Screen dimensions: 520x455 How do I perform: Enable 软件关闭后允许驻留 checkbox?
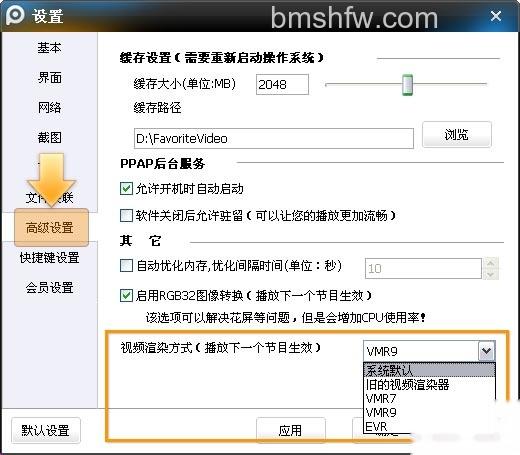(126, 215)
